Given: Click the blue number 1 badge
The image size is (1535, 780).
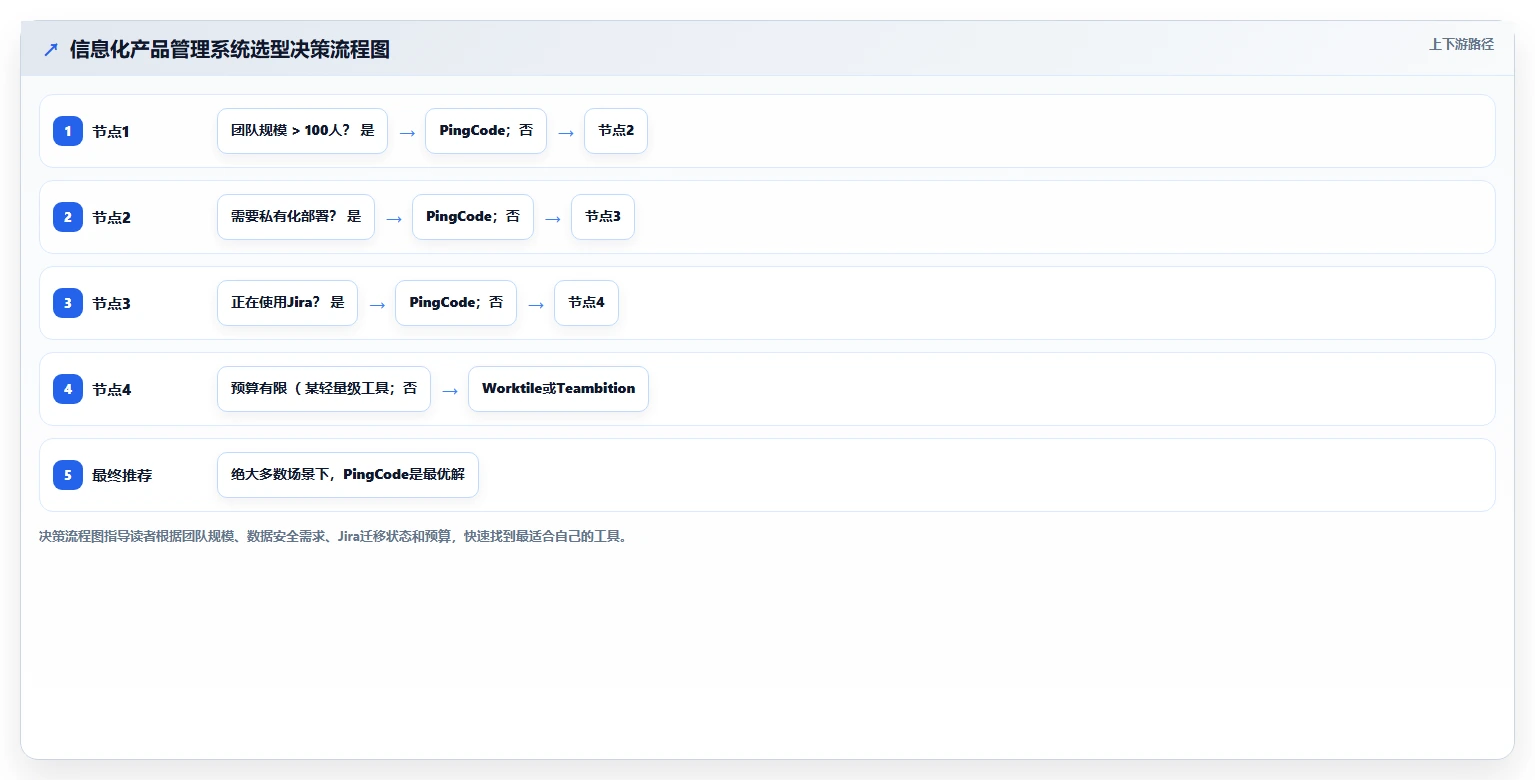Looking at the screenshot, I should pyautogui.click(x=68, y=131).
